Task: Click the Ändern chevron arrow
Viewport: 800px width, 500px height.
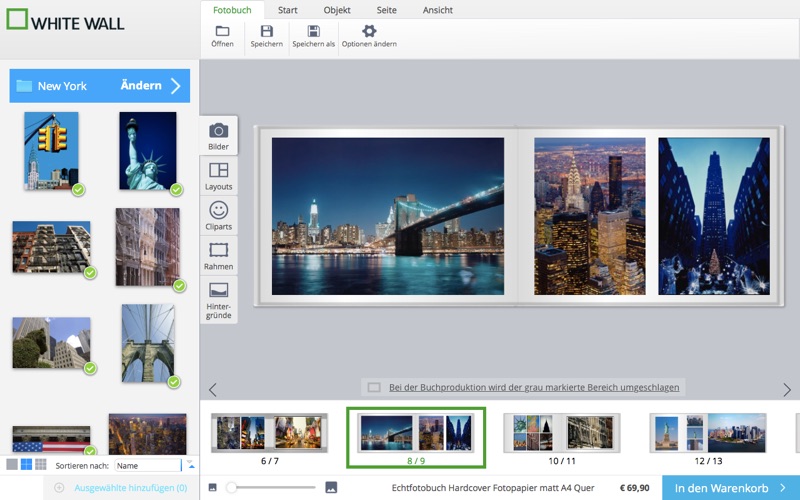Action: tap(176, 86)
